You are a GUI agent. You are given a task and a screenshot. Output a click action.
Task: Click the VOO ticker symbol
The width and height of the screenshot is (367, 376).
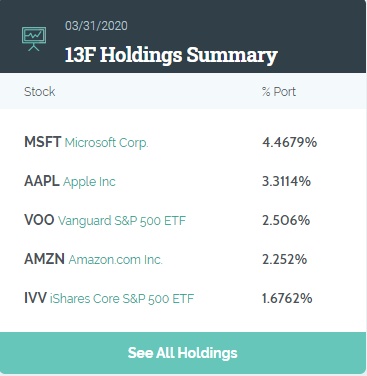[x=39, y=220]
